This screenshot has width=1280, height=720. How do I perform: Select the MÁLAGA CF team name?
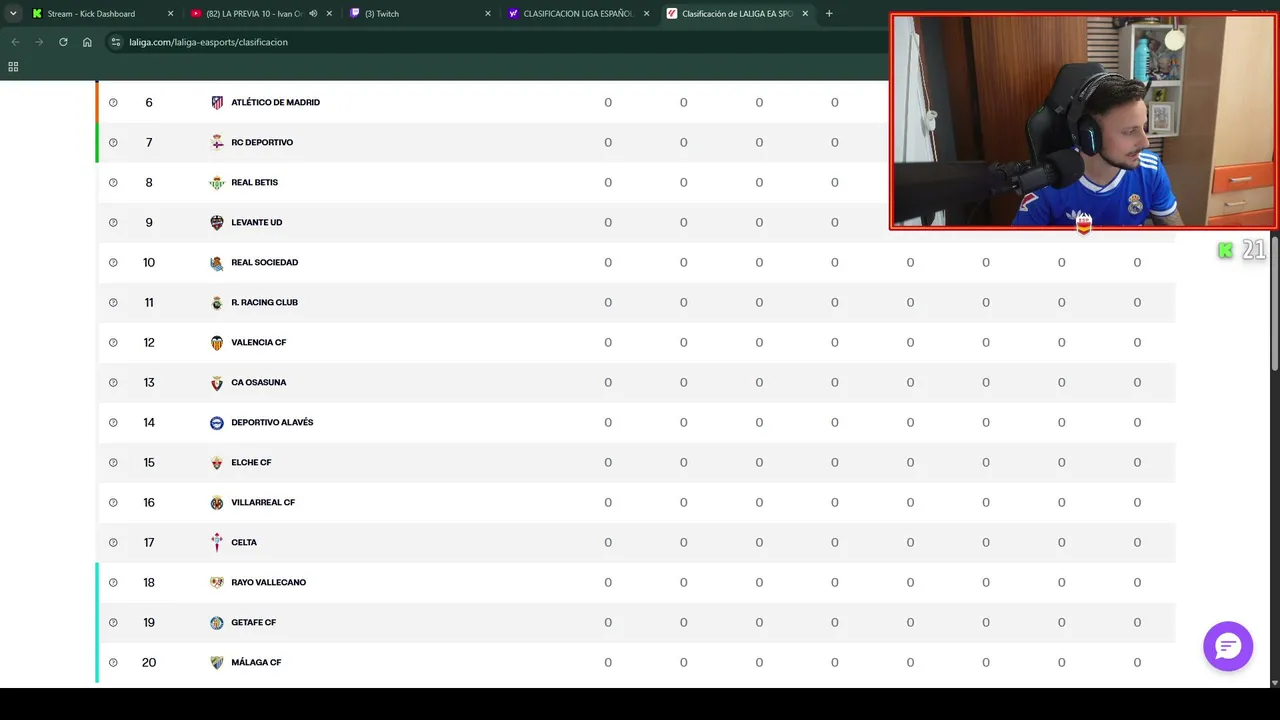click(x=256, y=662)
